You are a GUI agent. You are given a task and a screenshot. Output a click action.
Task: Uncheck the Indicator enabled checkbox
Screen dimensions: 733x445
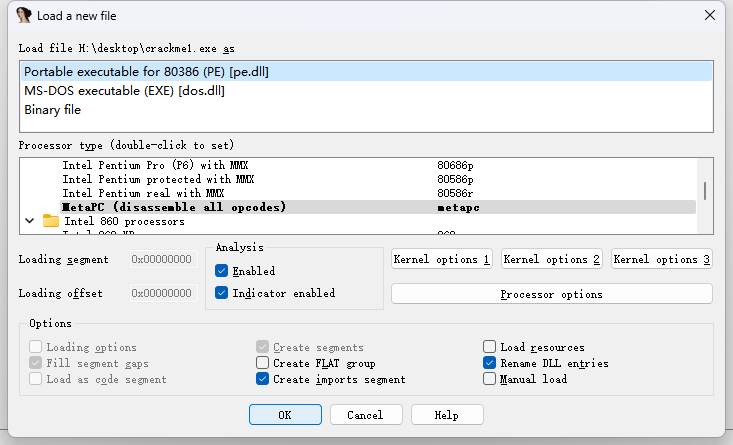click(222, 293)
